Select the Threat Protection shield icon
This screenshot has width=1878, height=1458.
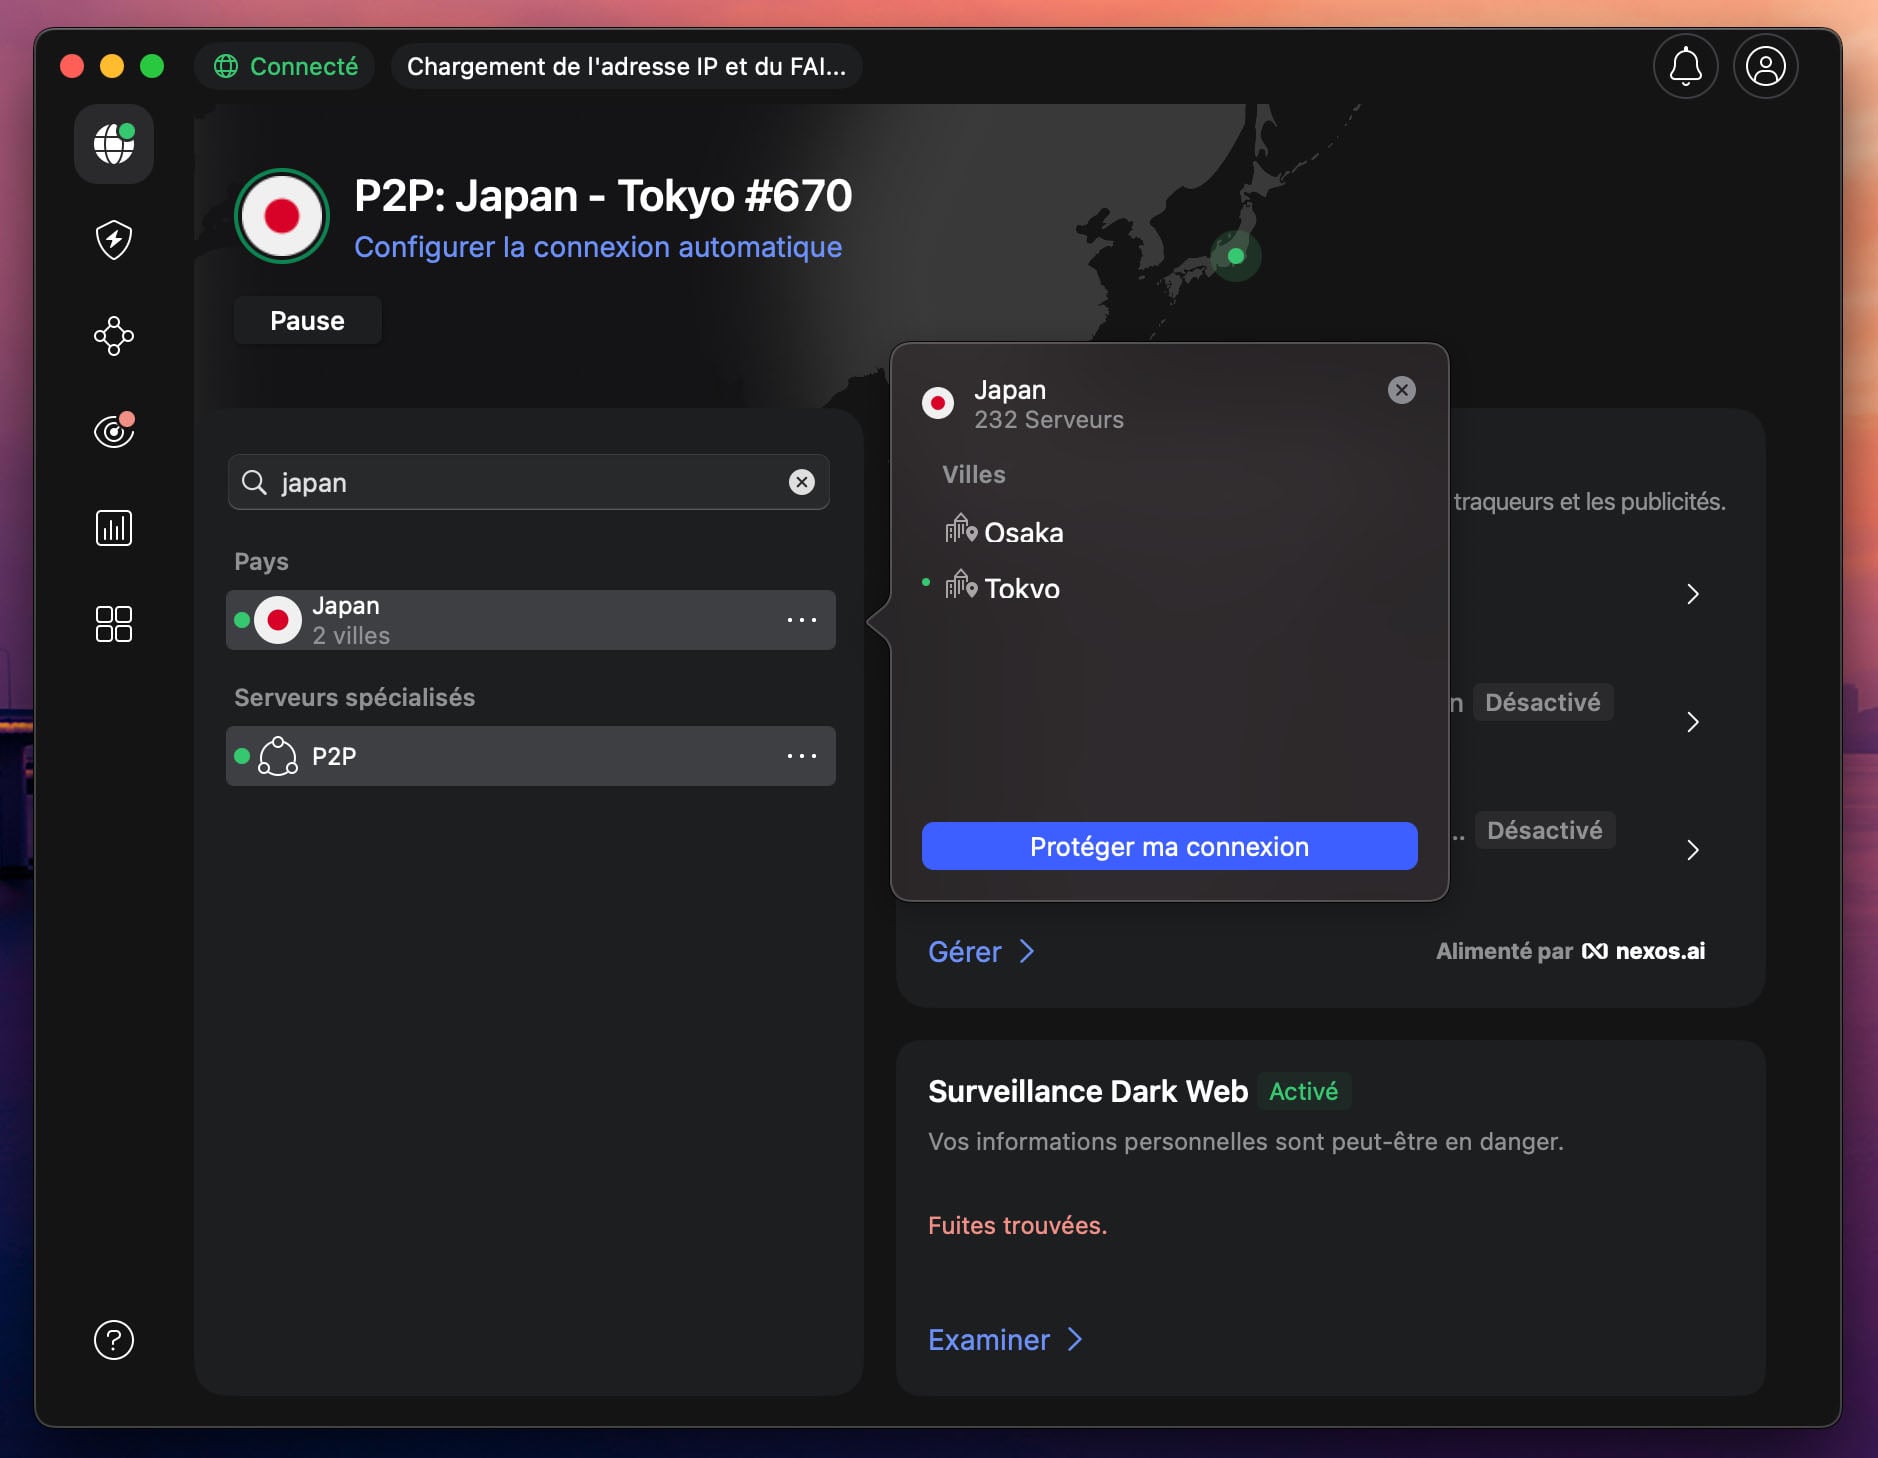[x=113, y=240]
